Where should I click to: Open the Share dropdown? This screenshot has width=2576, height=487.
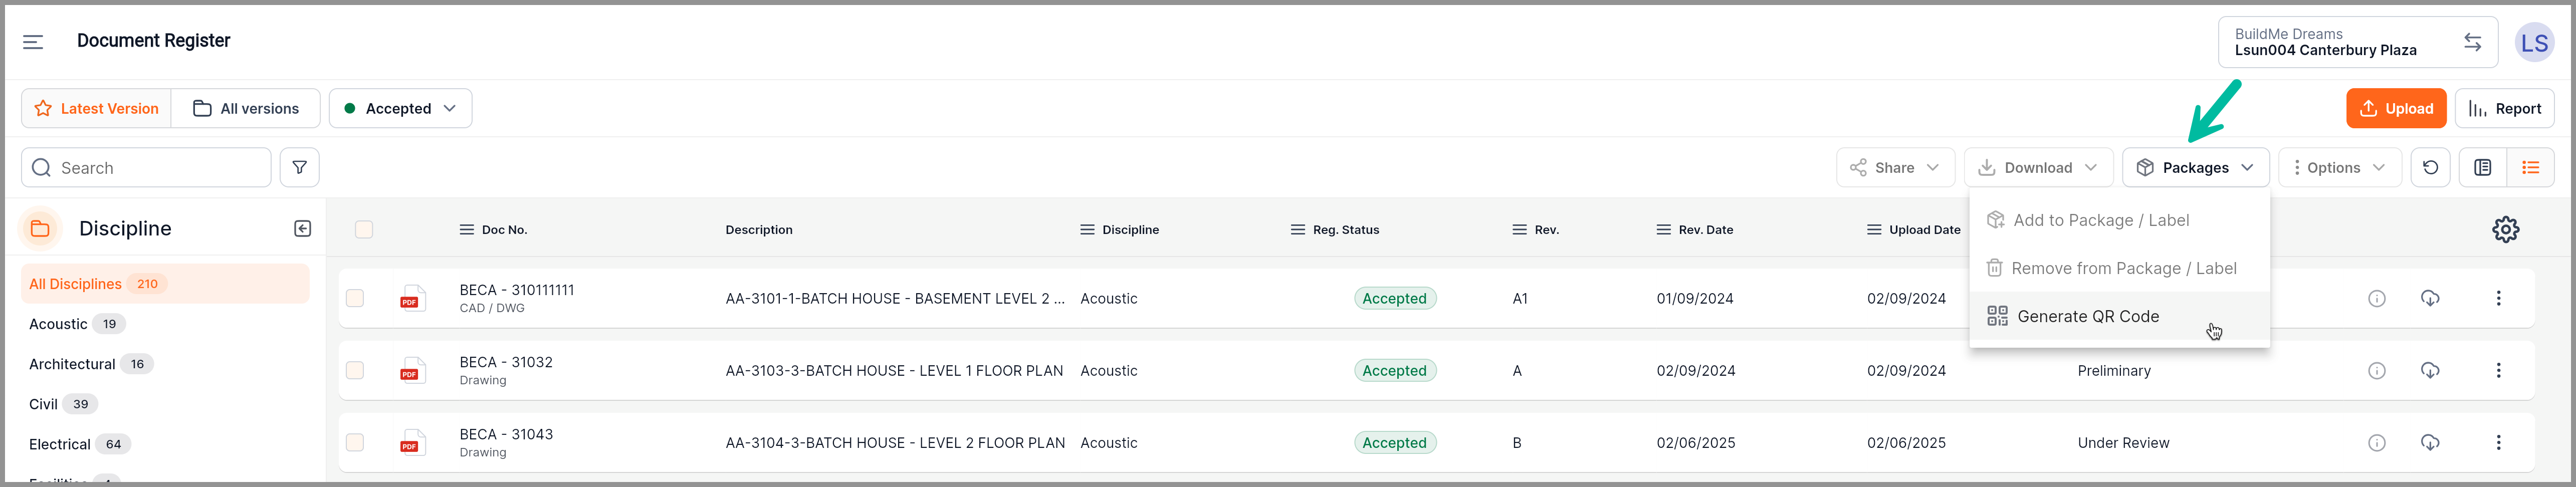(x=1894, y=167)
